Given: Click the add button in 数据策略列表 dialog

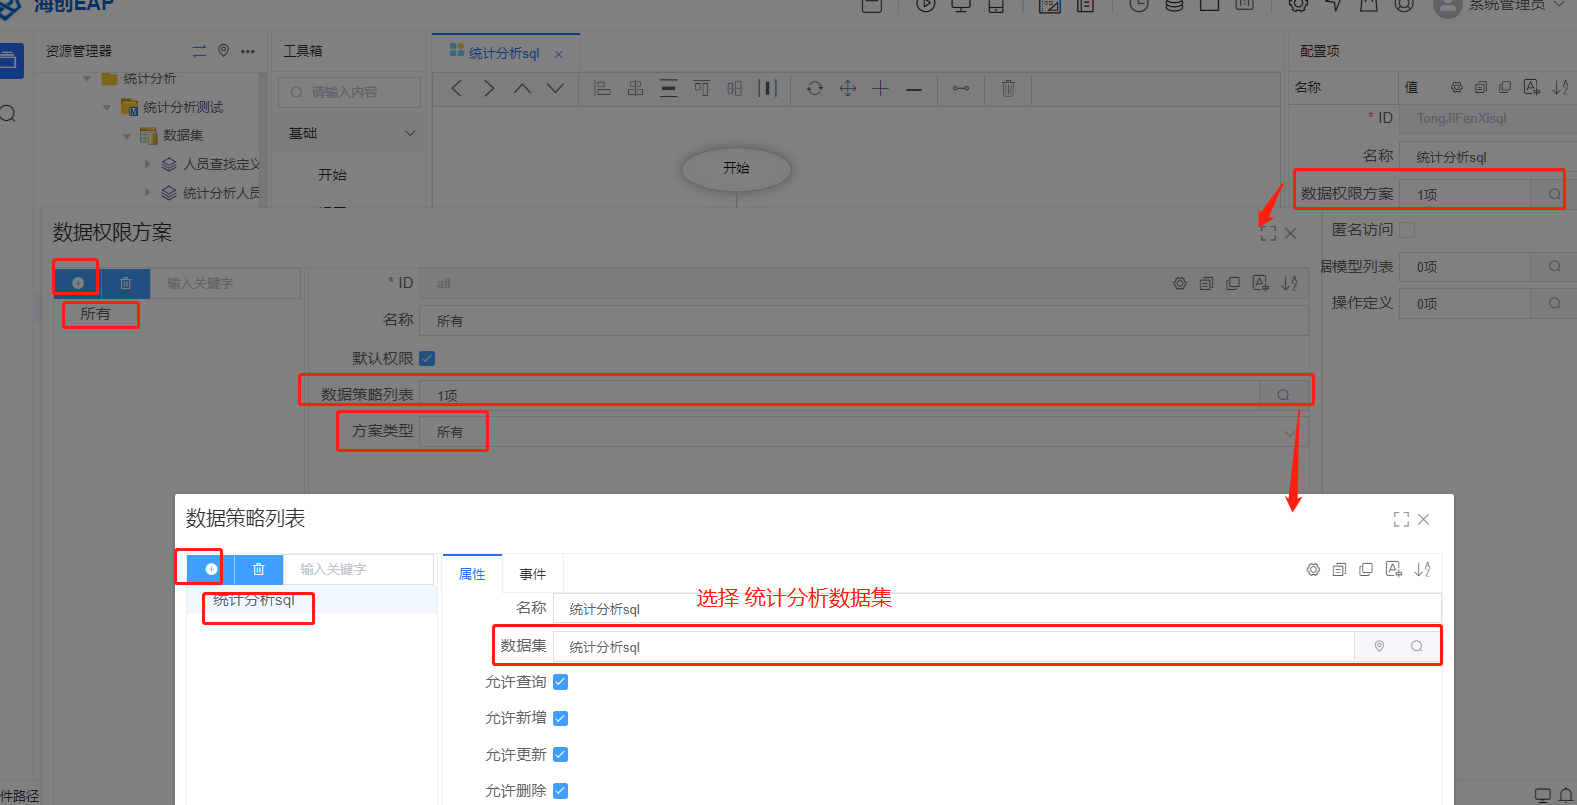Looking at the screenshot, I should click(211, 569).
